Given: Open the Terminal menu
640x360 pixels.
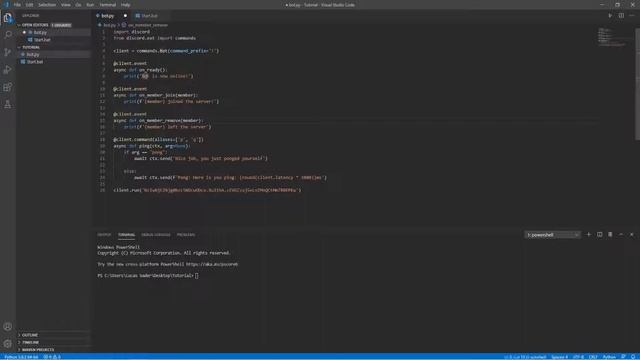Looking at the screenshot, I should [x=108, y=5].
